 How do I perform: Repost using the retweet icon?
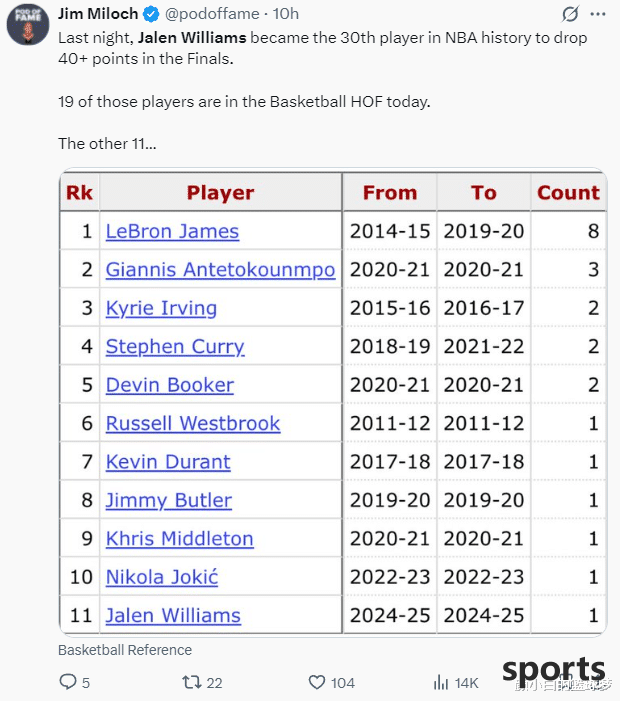coord(192,682)
